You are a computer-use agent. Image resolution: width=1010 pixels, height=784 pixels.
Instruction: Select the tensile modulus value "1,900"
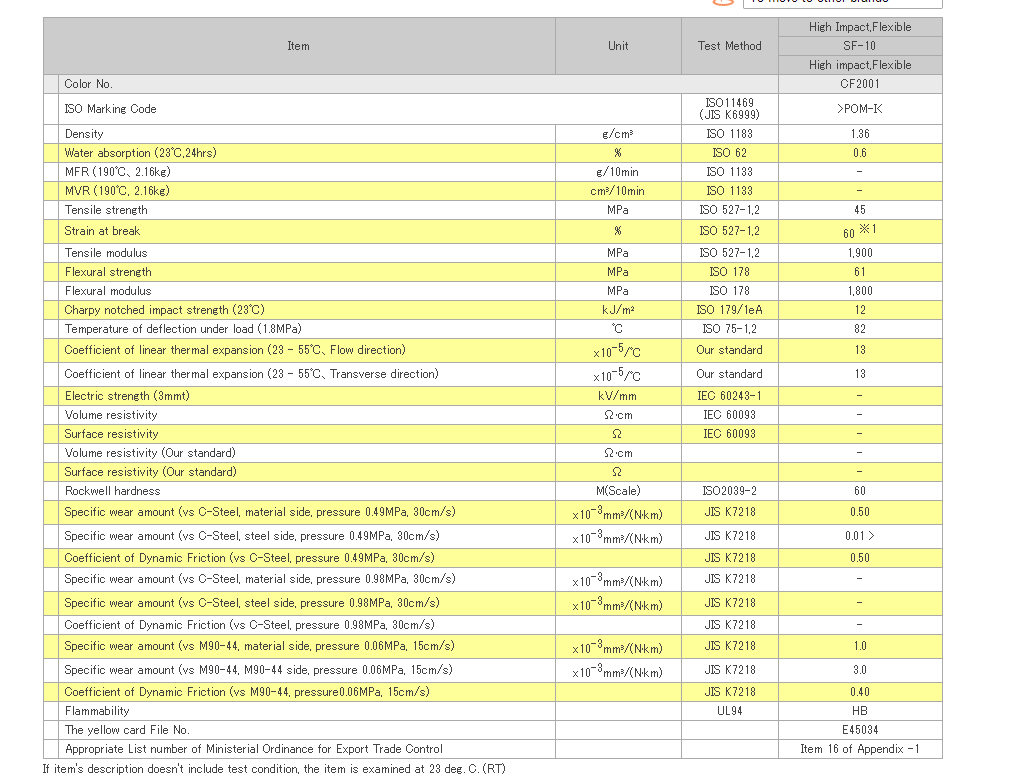[x=860, y=253]
